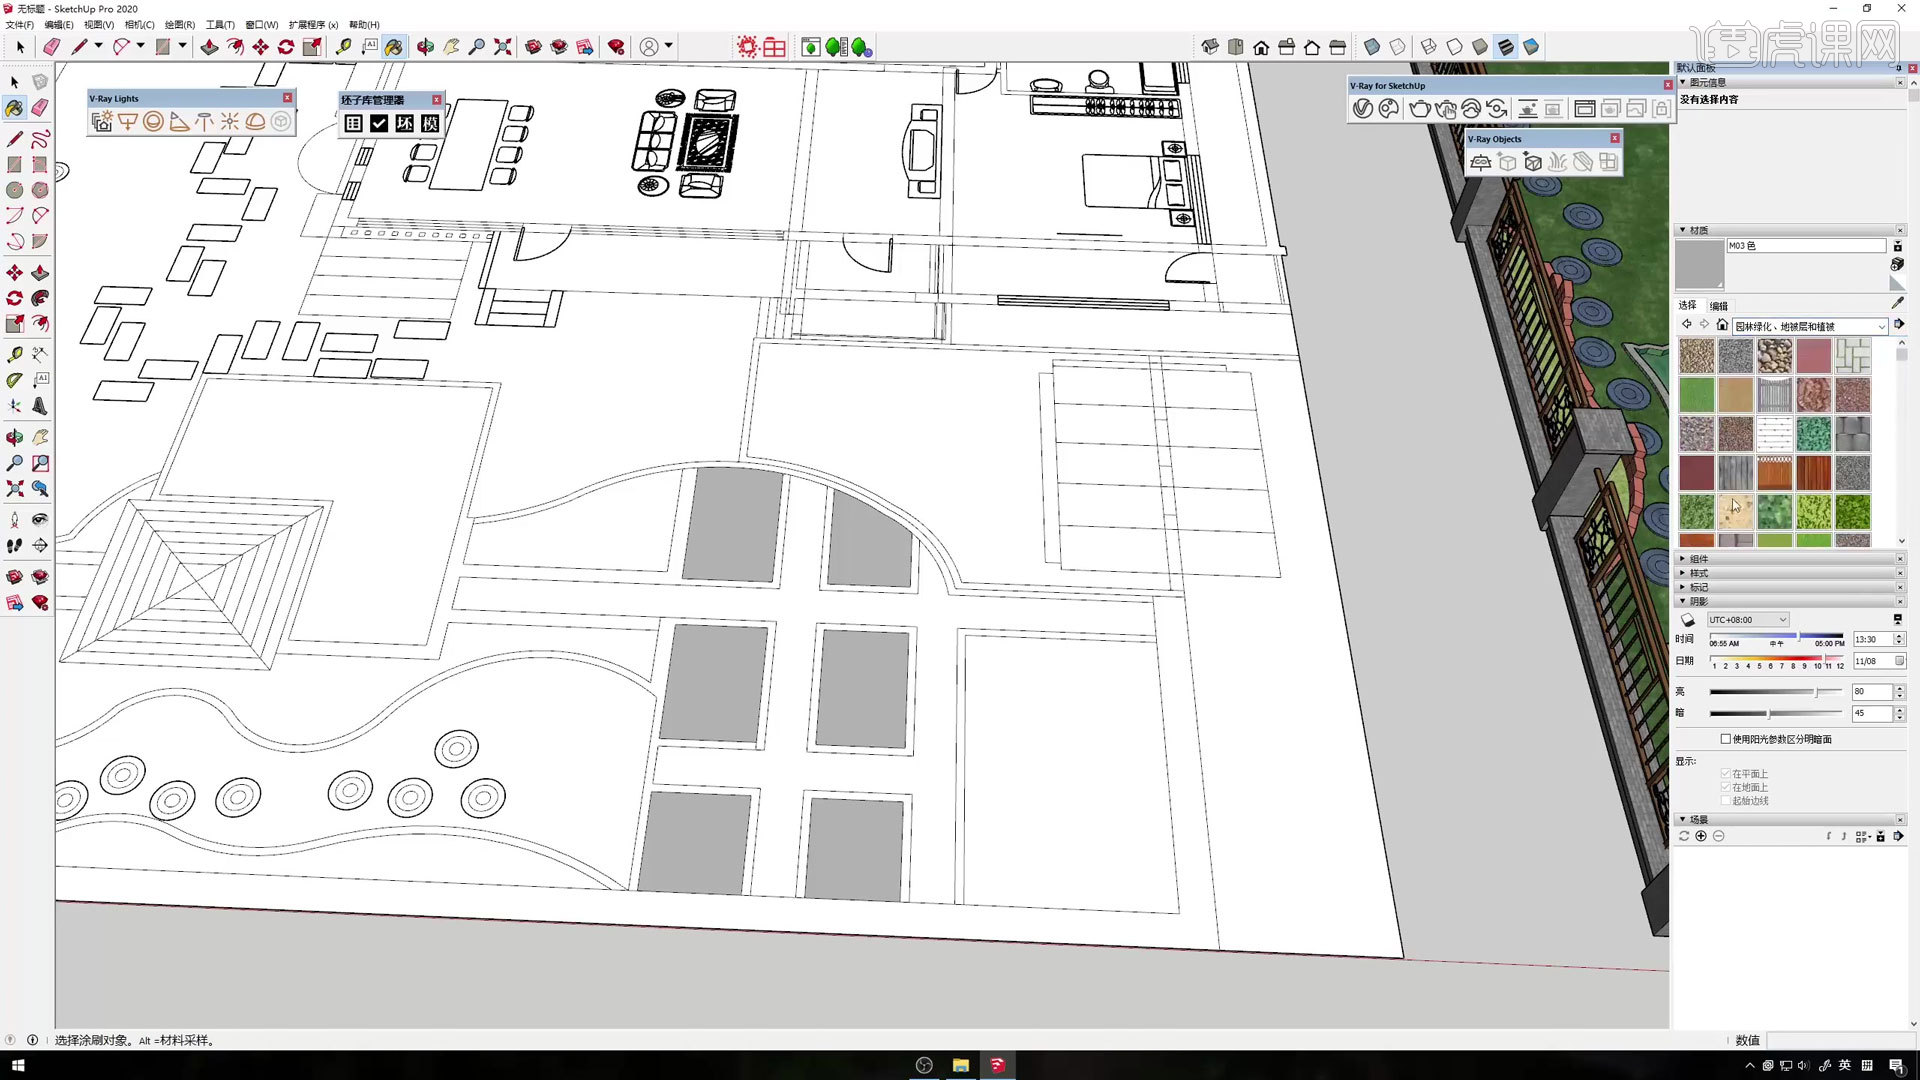Collapse the 场景 panel

click(x=1683, y=819)
